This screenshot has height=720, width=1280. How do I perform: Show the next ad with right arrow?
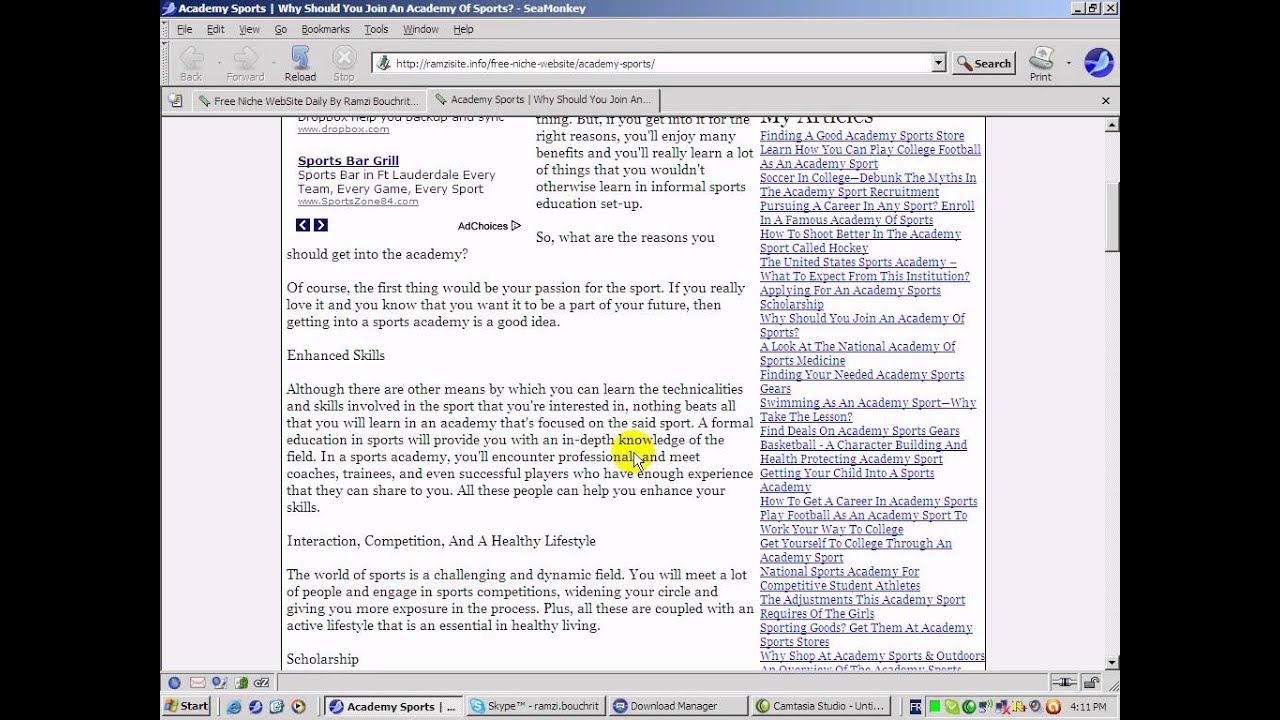tap(320, 225)
